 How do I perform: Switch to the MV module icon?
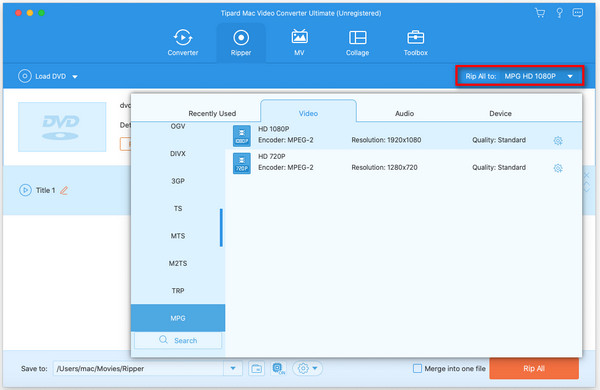[x=299, y=37]
